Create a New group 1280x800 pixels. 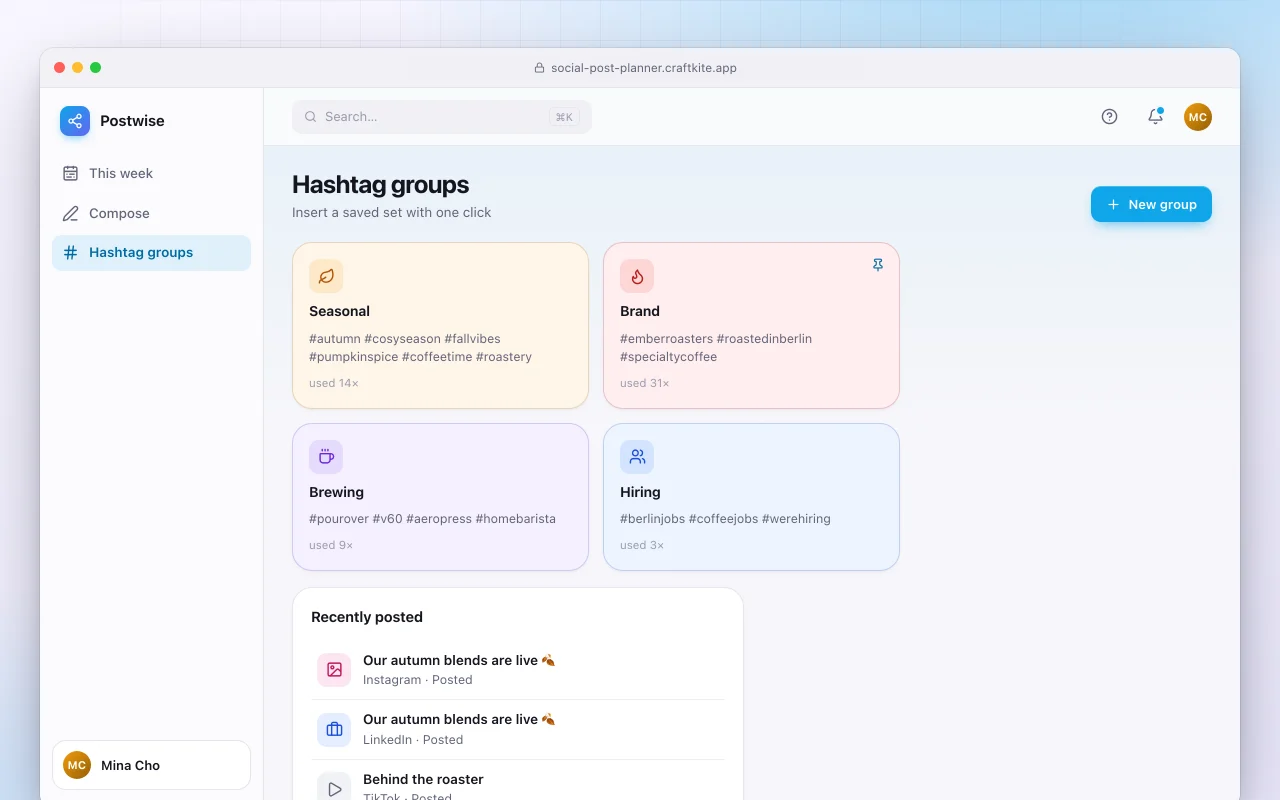tap(1151, 204)
